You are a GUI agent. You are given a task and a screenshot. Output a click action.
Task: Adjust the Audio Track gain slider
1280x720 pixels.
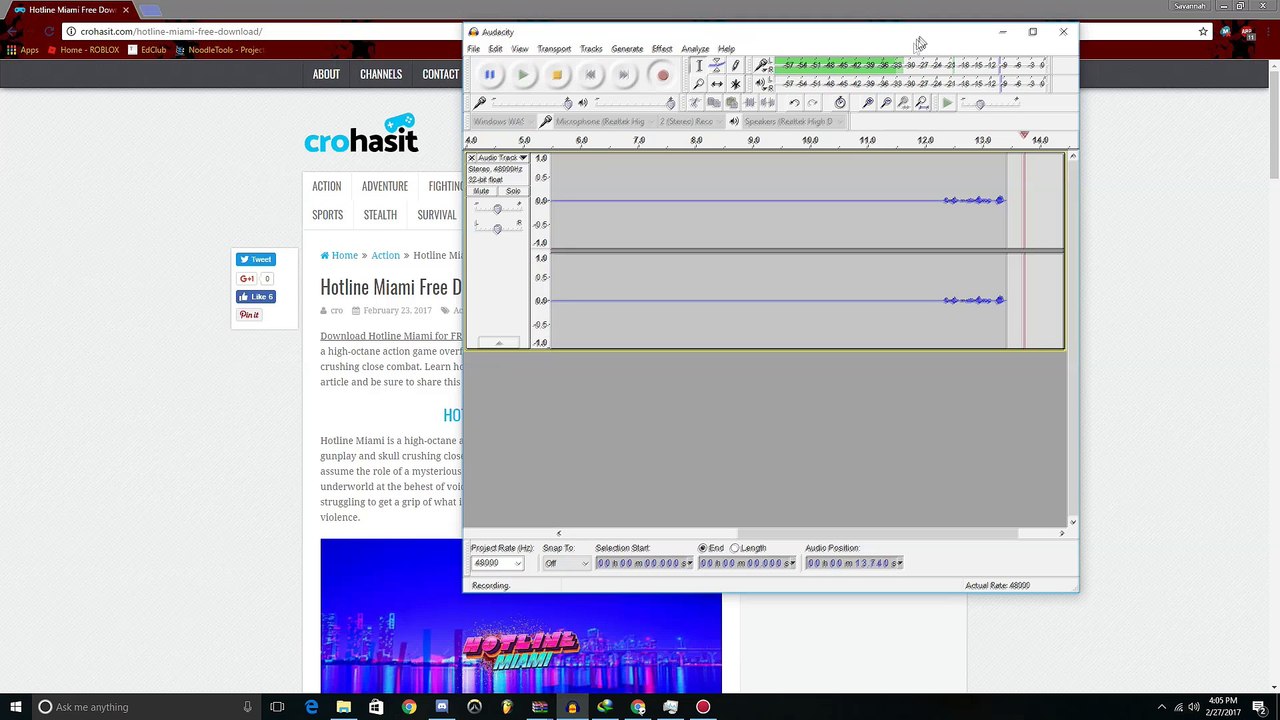click(497, 208)
